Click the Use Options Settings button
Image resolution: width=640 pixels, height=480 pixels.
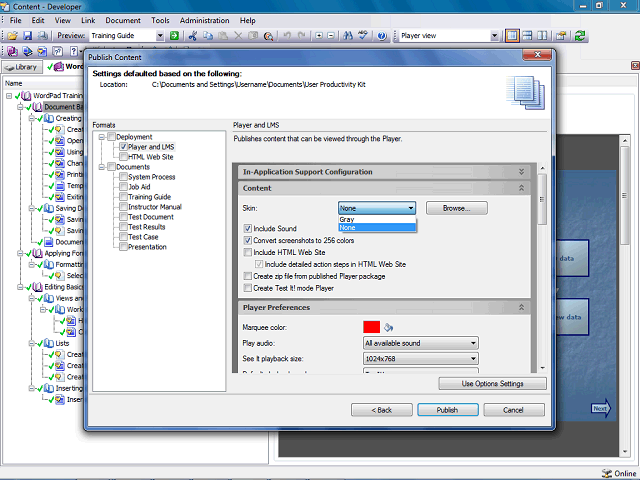[x=492, y=384]
